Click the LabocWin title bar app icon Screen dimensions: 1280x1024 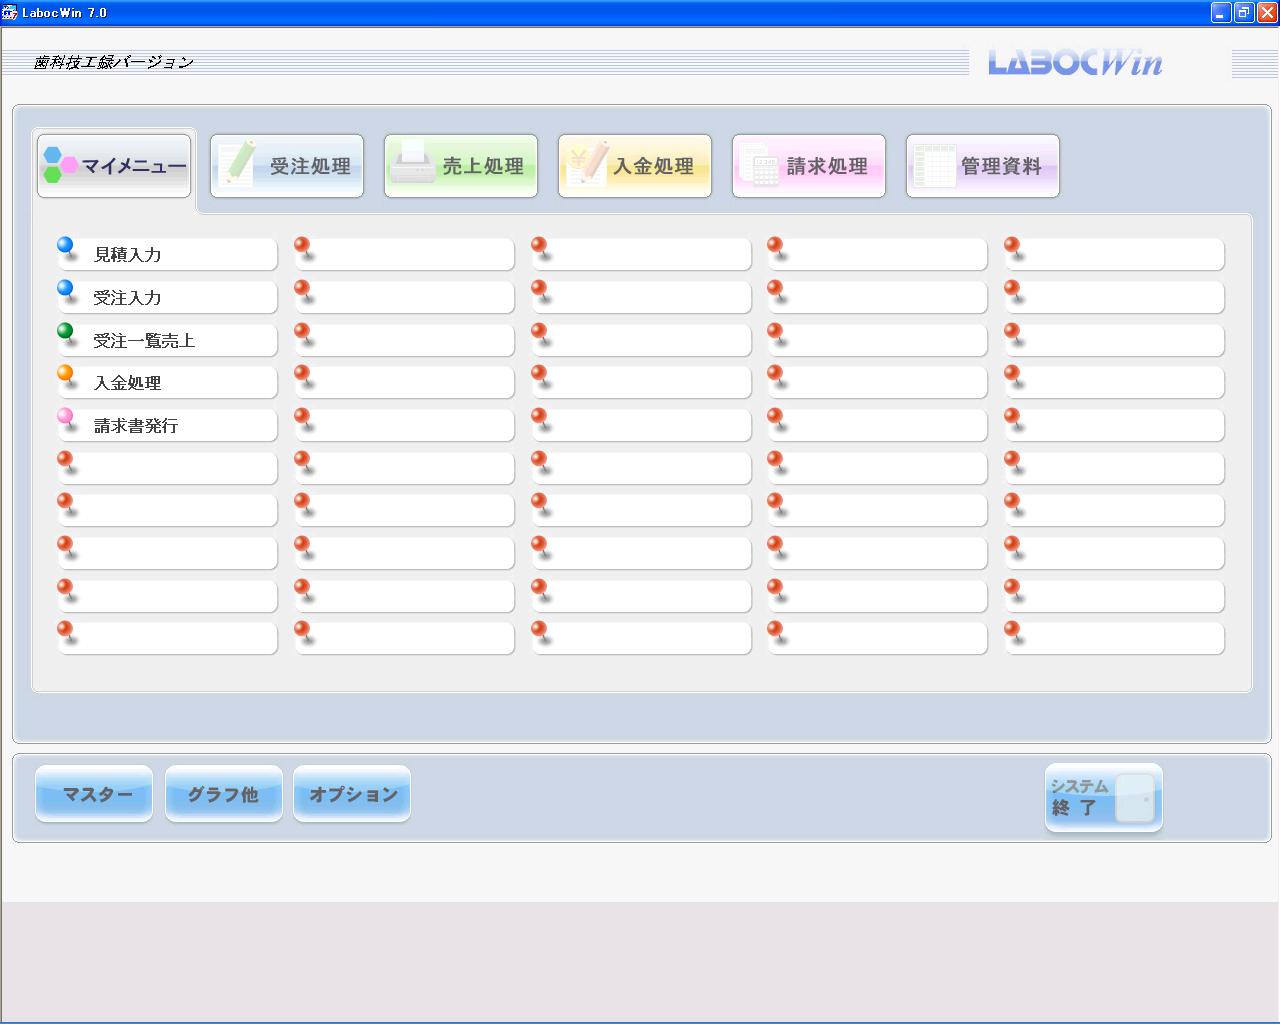[10, 13]
